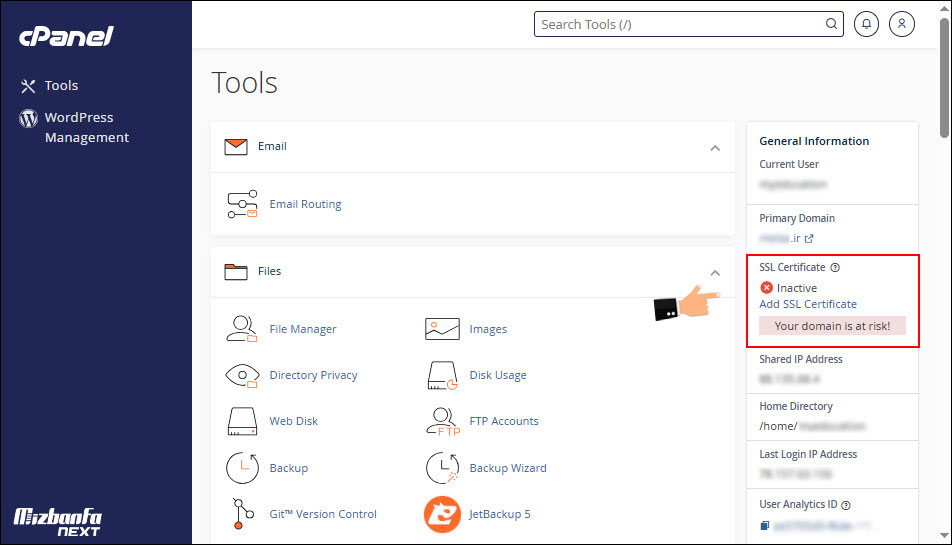The width and height of the screenshot is (952, 545).
Task: Click the Email Routing icon
Action: point(242,204)
